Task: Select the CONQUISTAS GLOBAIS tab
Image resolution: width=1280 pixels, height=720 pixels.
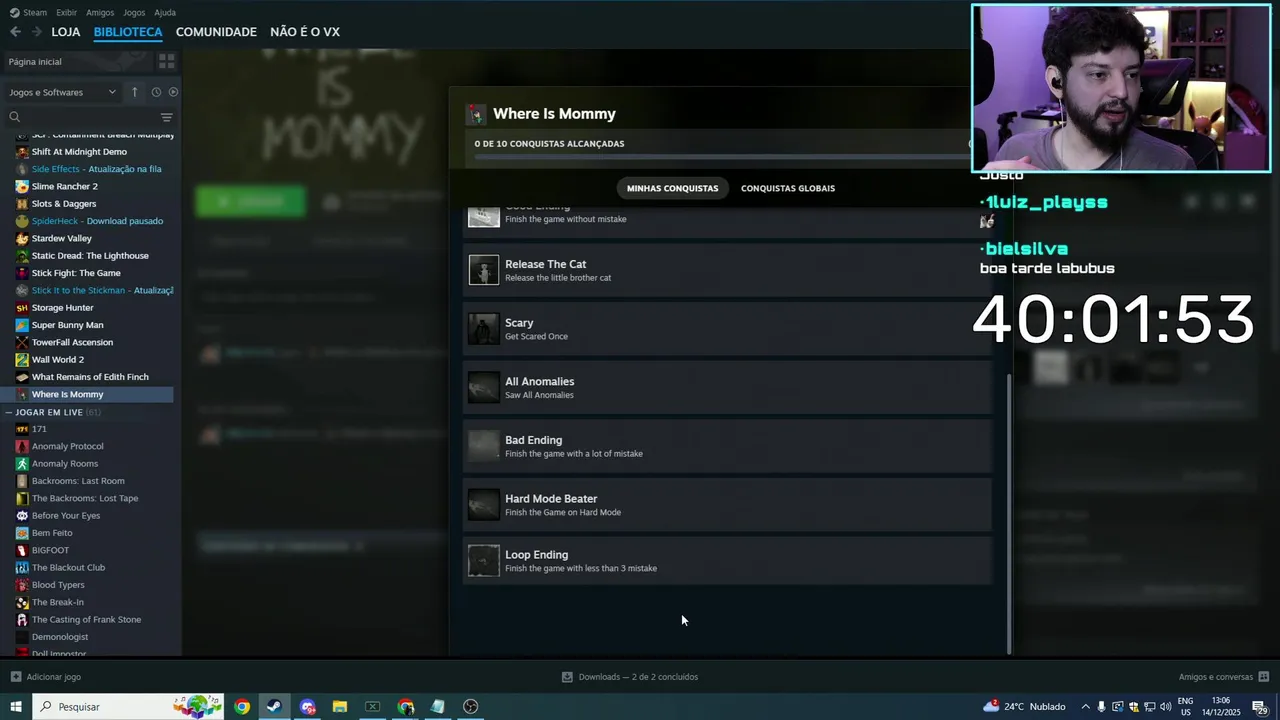Action: coord(788,188)
